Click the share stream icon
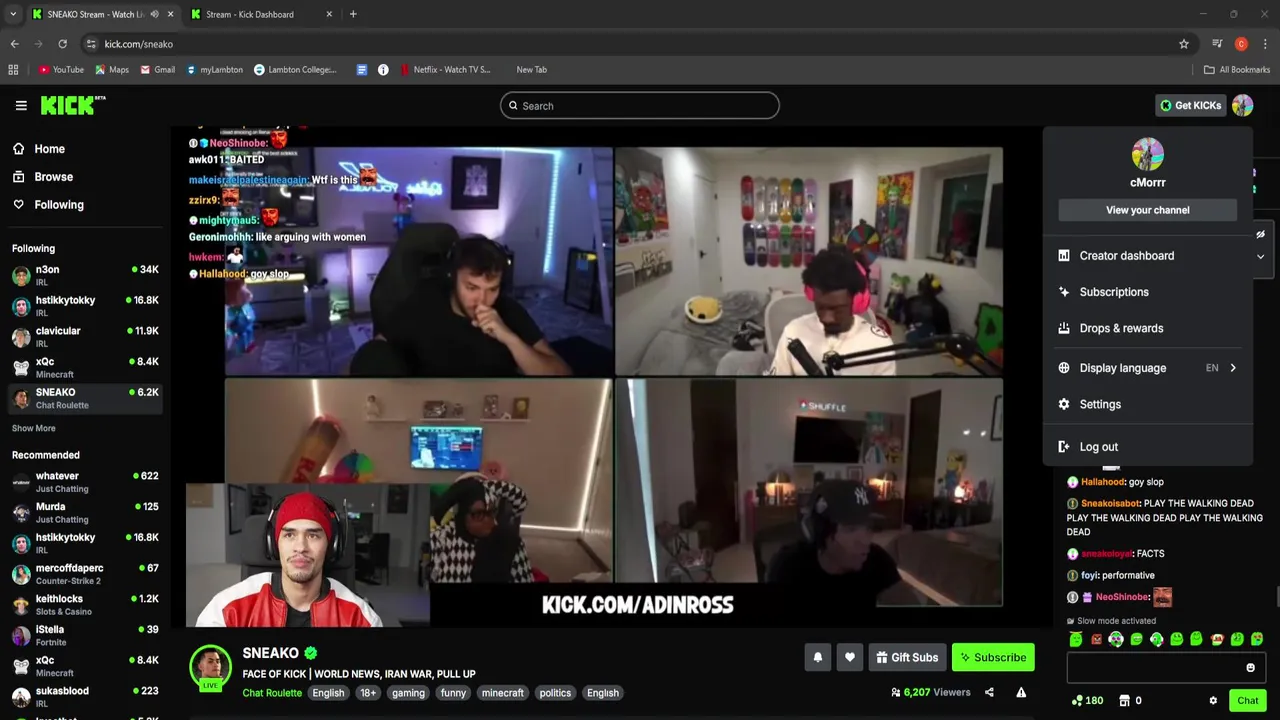This screenshot has width=1280, height=720. point(989,692)
